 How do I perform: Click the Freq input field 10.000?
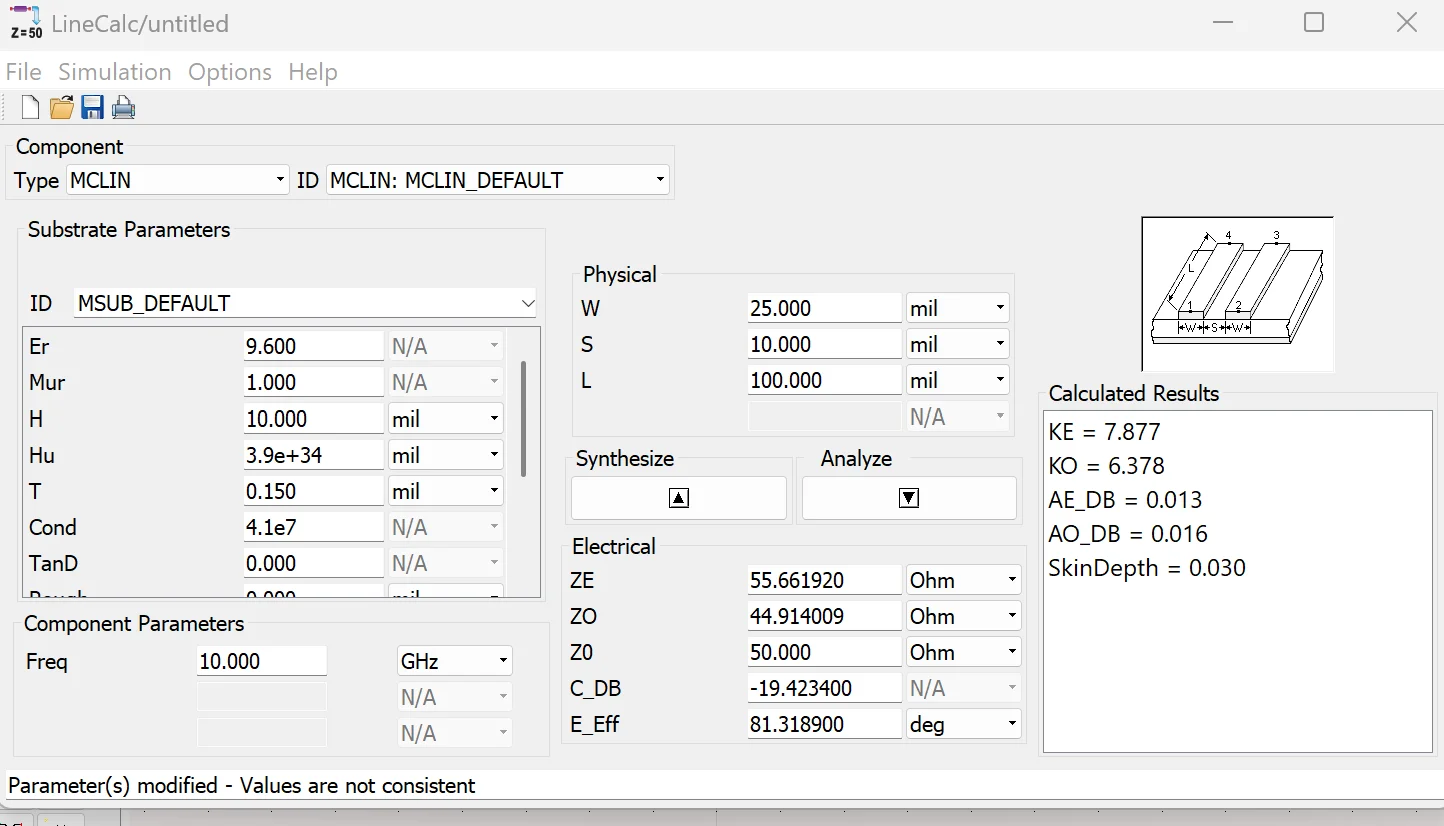point(262,661)
